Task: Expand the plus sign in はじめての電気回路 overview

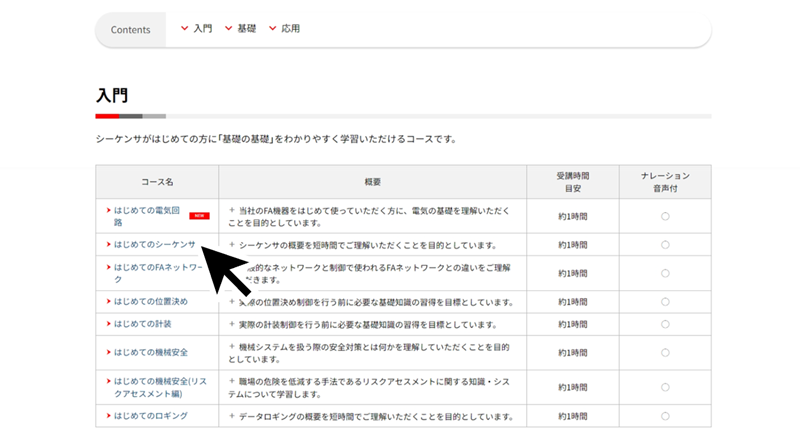Action: (232, 210)
